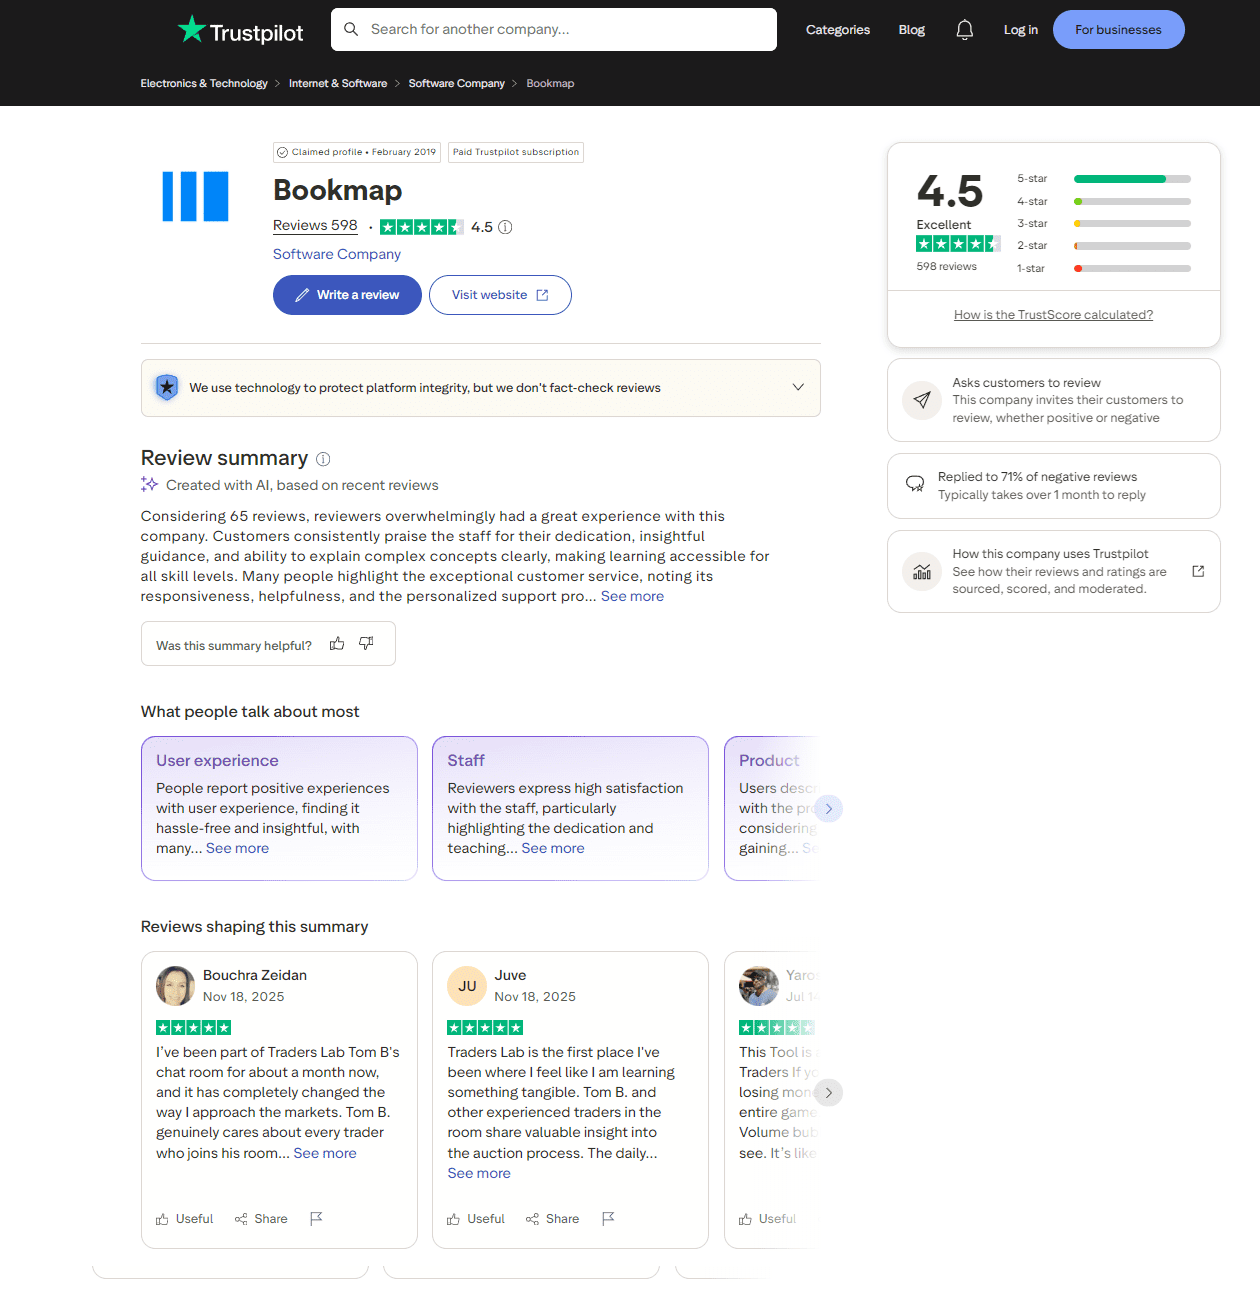
Task: Click the Asks customers to review heading
Action: [x=1026, y=383]
